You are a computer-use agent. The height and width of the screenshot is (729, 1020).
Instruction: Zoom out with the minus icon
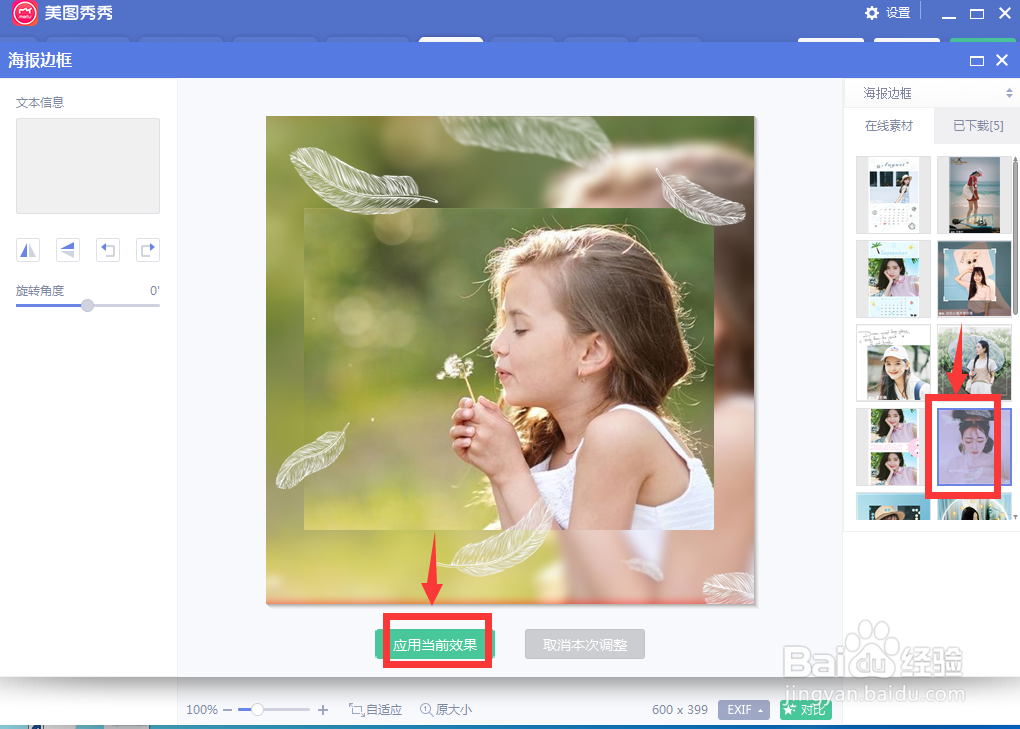point(227,710)
